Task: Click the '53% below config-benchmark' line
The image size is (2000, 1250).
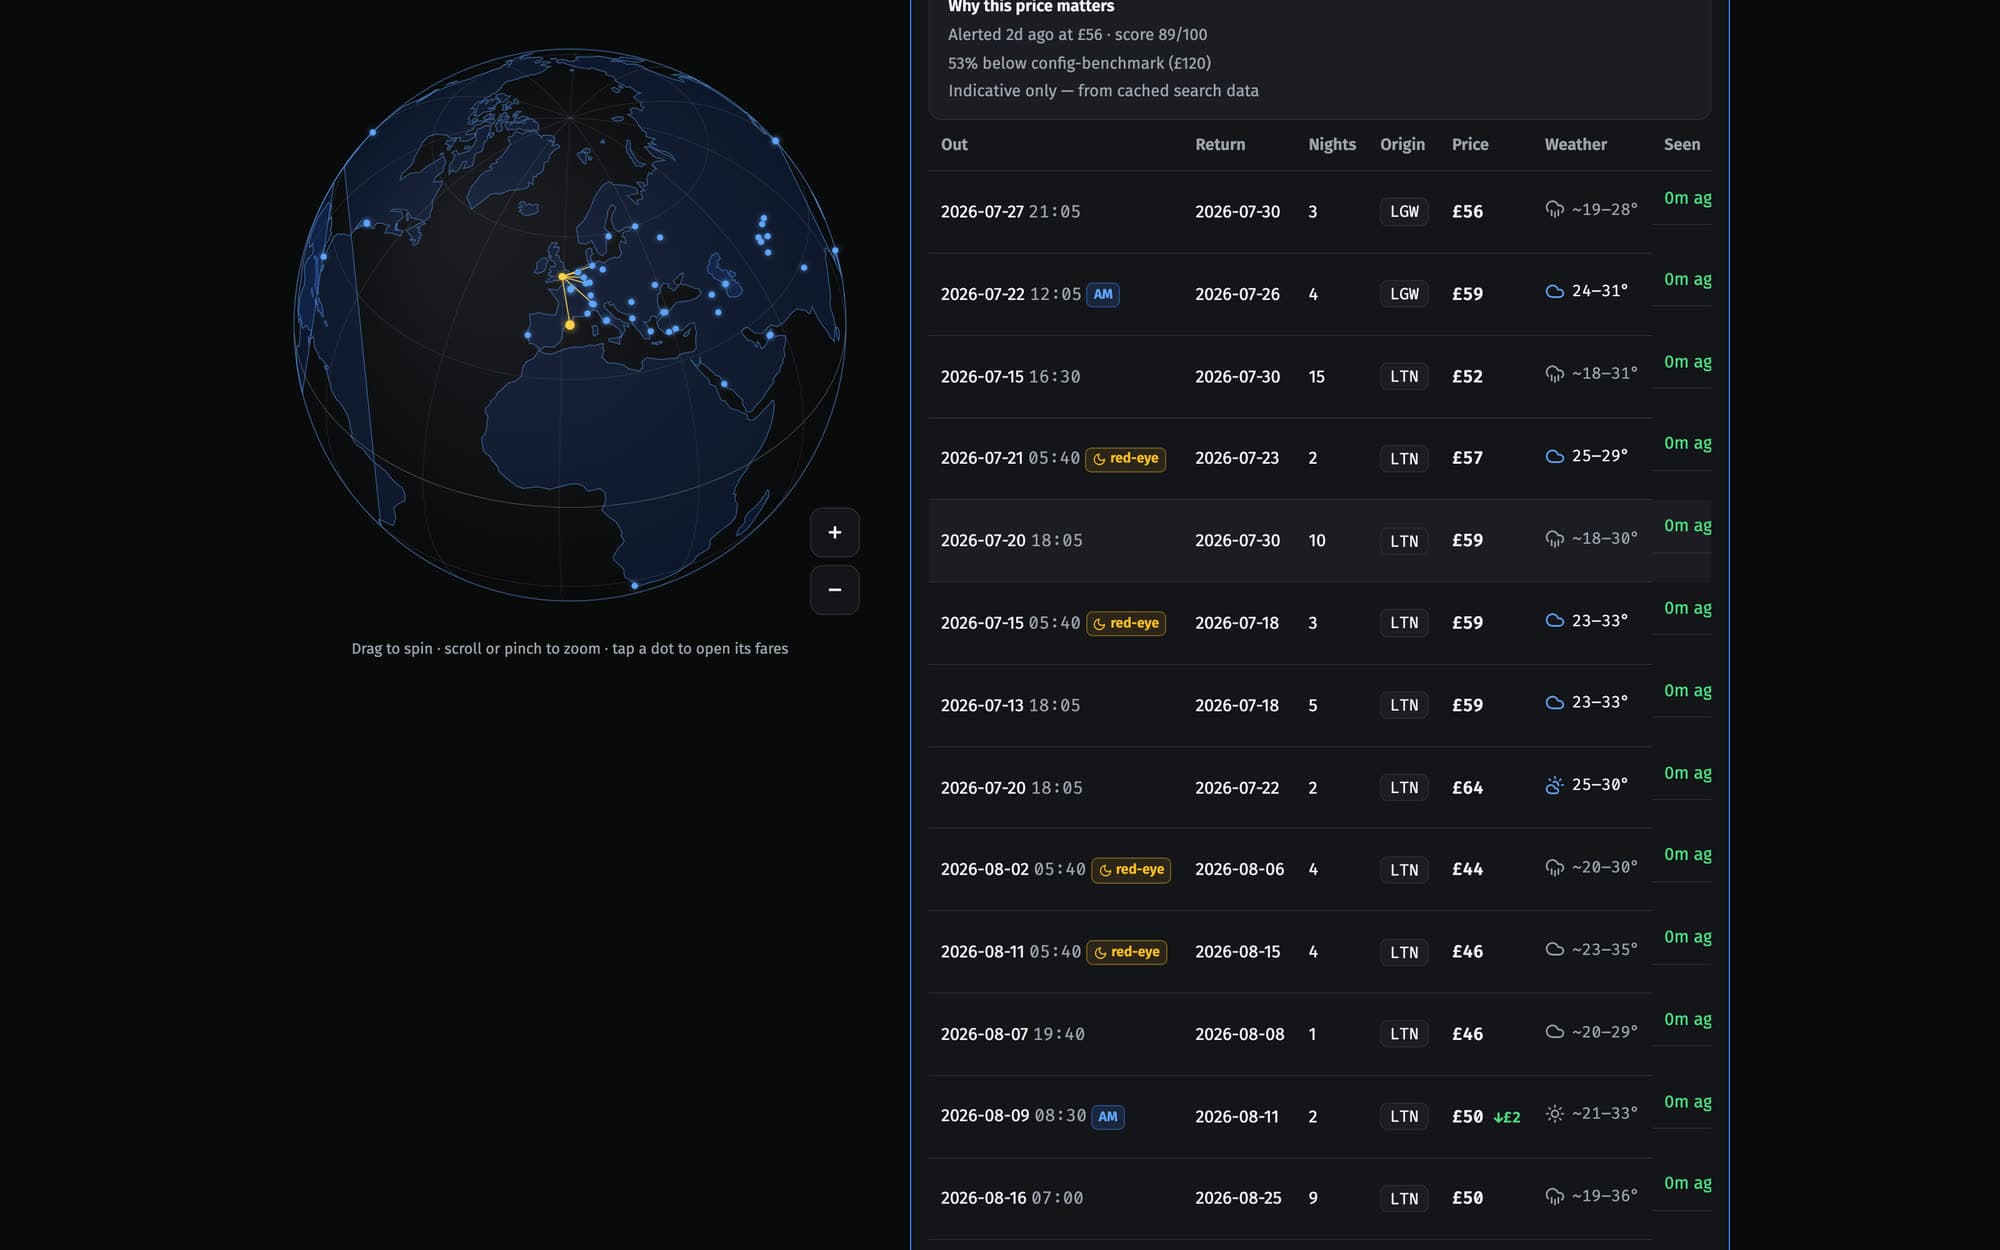Action: click(x=1079, y=63)
